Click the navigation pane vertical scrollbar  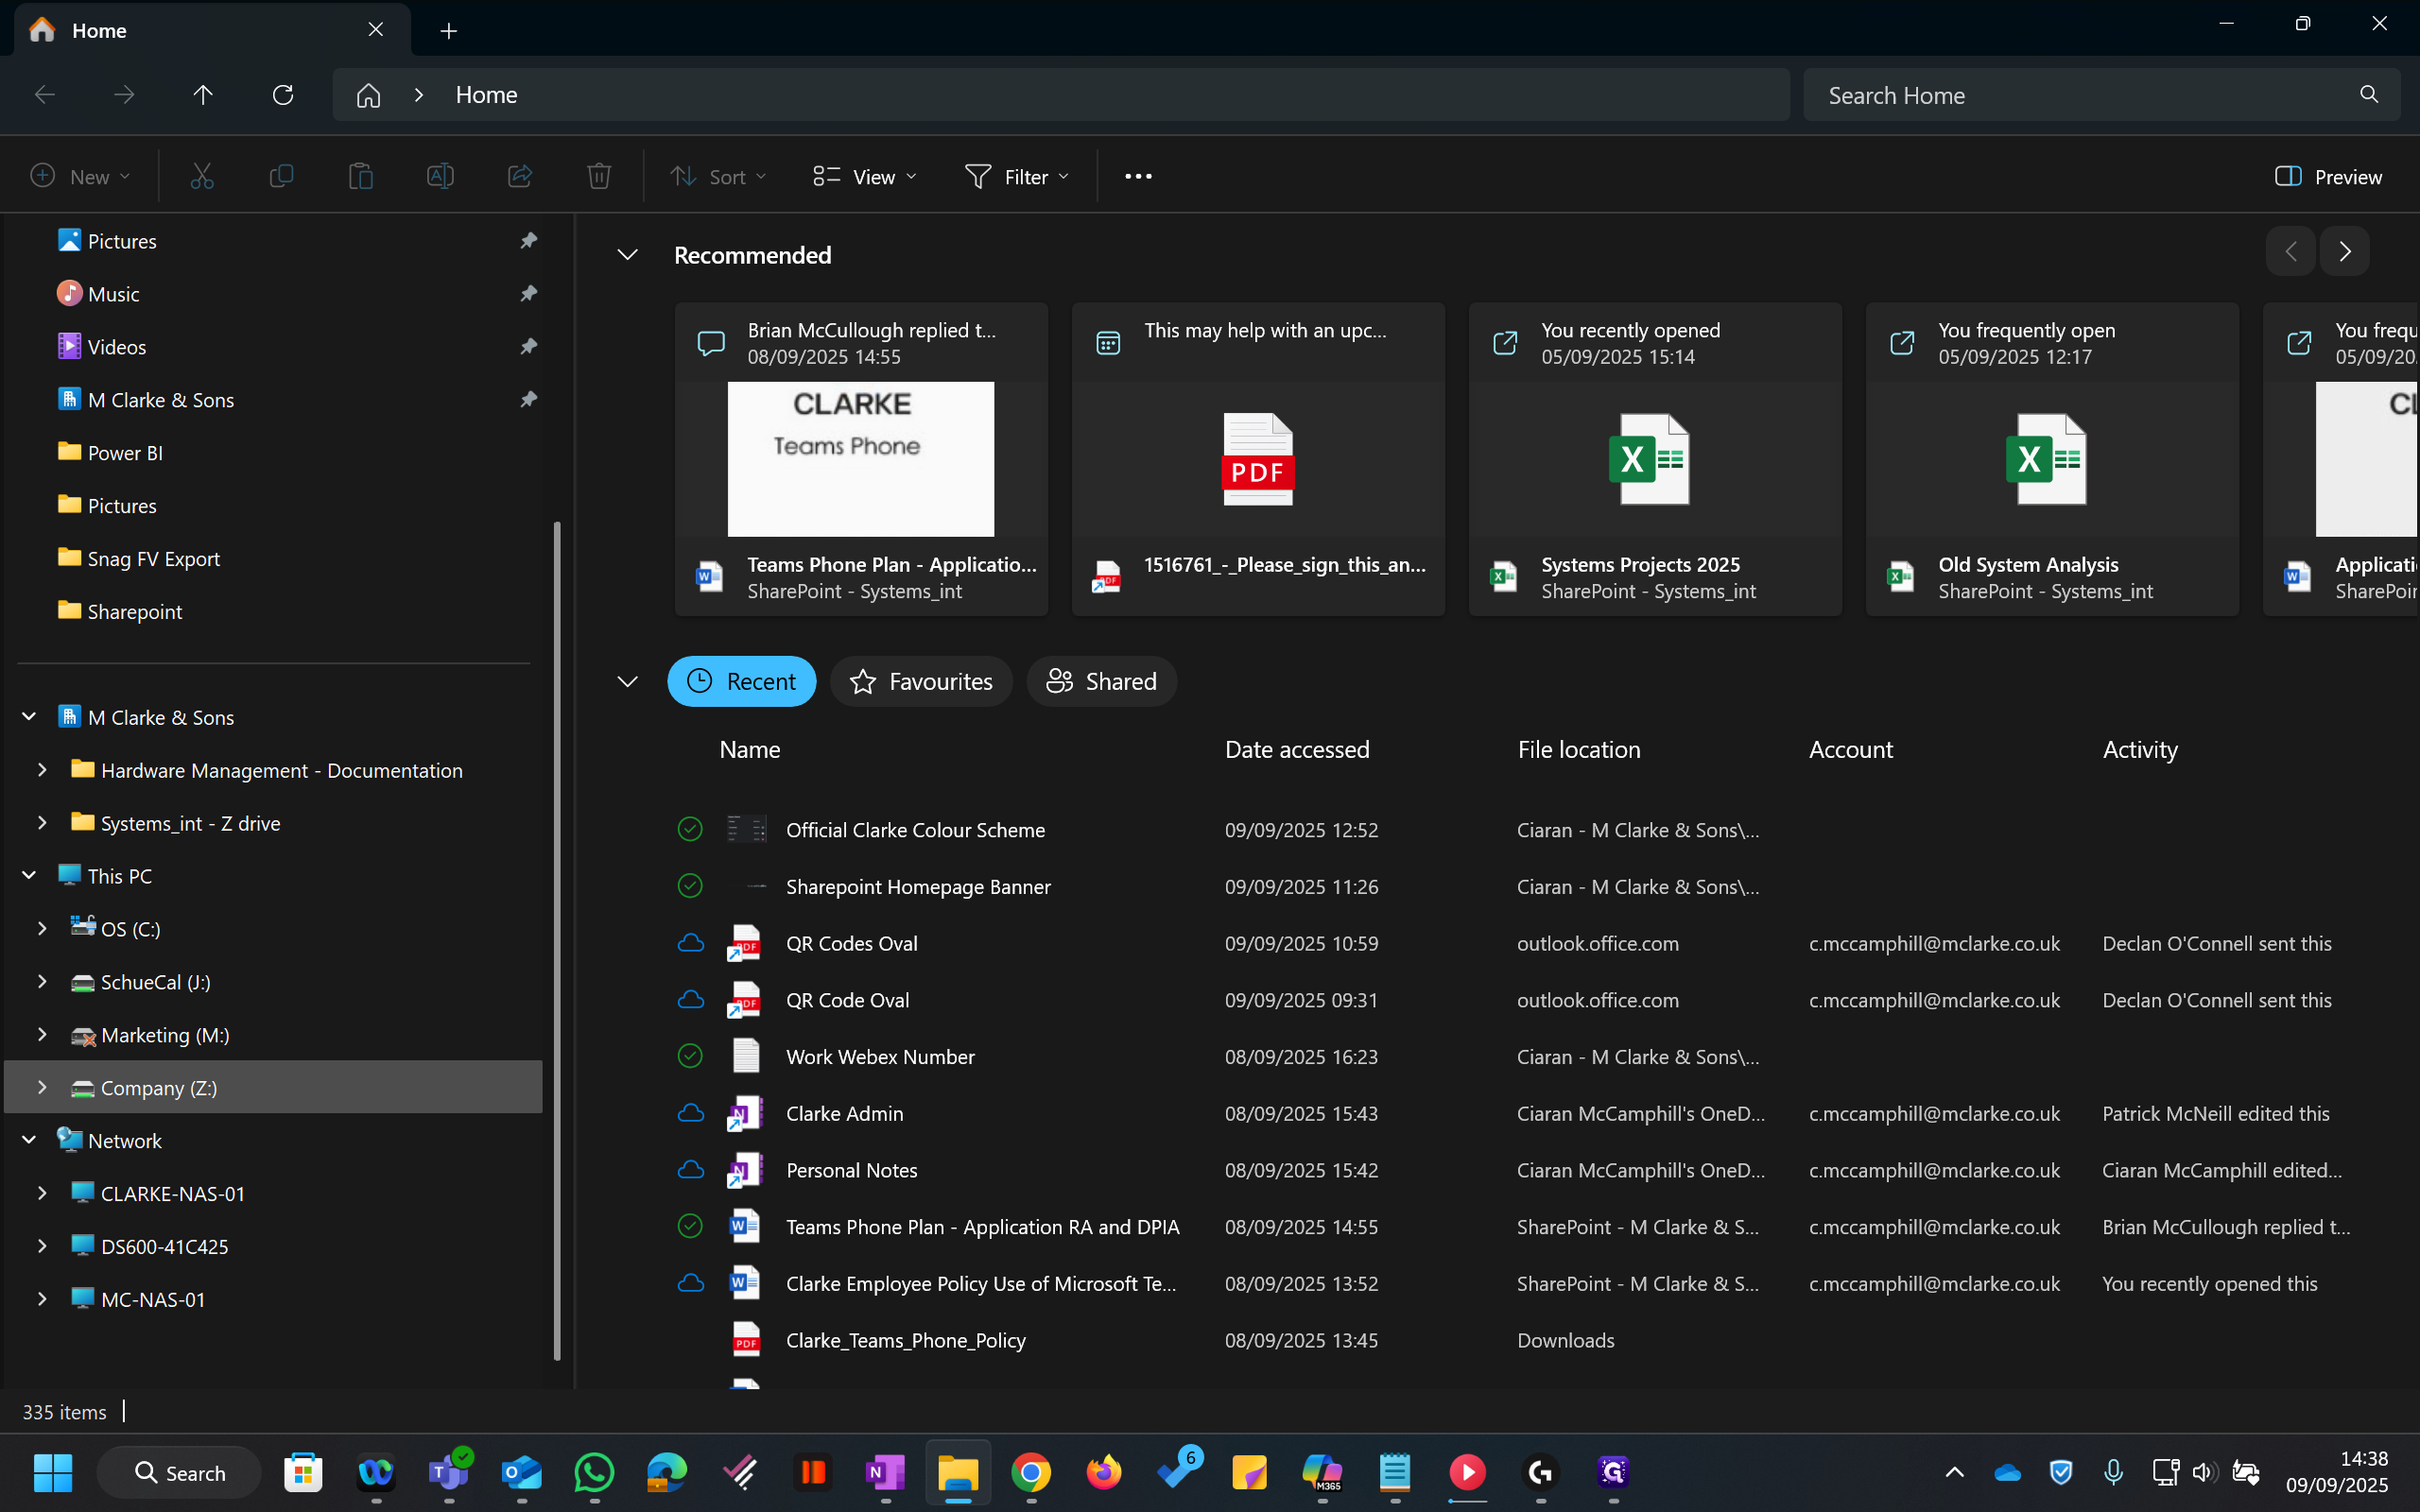coord(557,938)
